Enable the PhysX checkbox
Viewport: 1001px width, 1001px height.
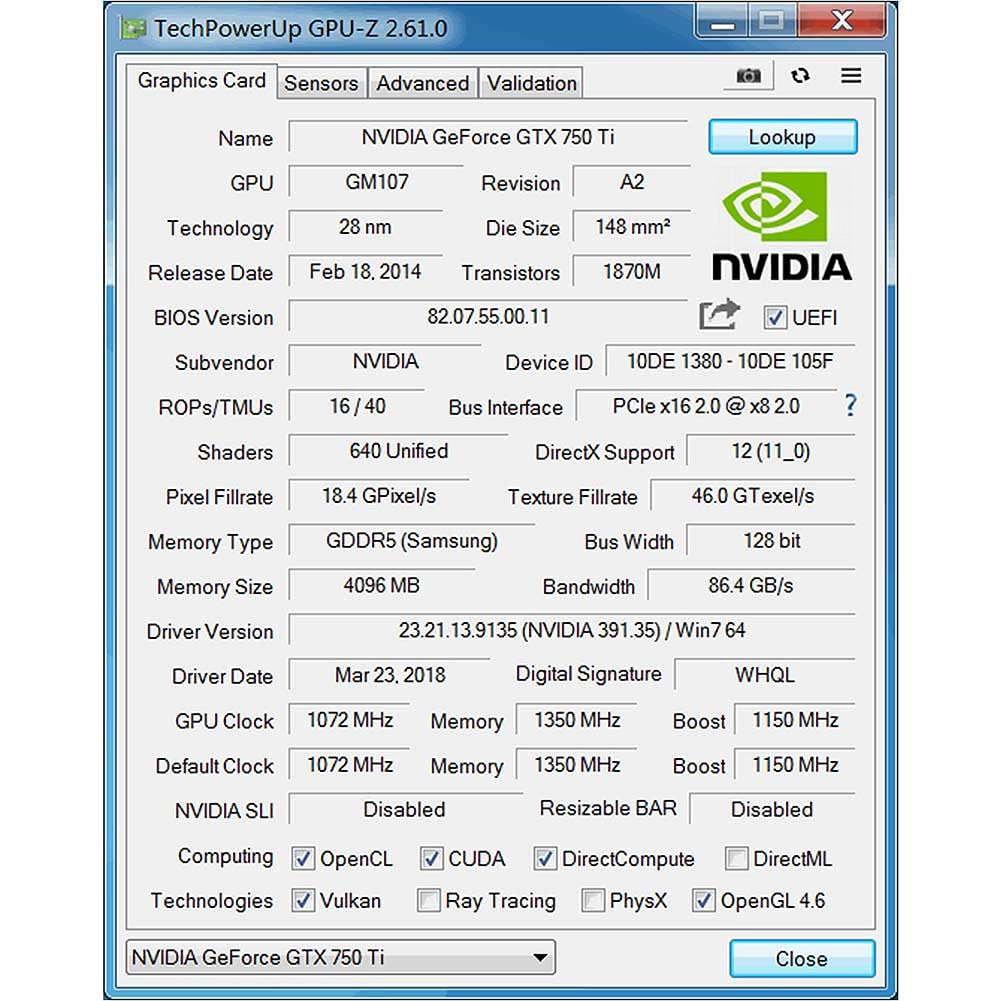pyautogui.click(x=592, y=901)
